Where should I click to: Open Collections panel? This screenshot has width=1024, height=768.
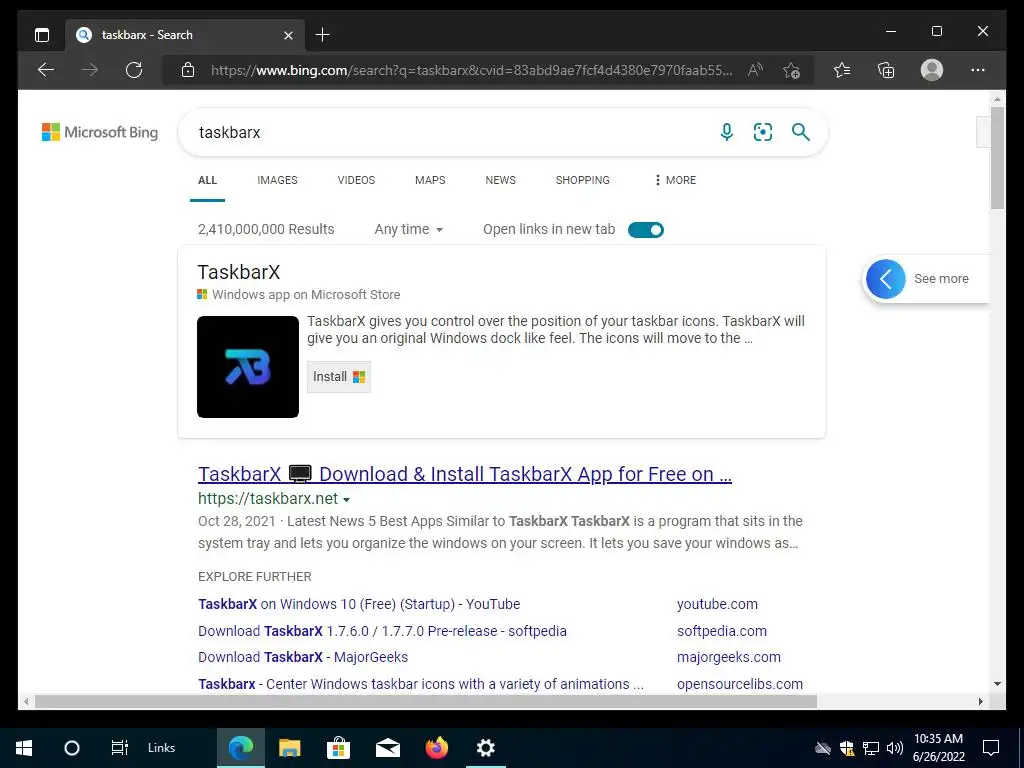(x=886, y=70)
